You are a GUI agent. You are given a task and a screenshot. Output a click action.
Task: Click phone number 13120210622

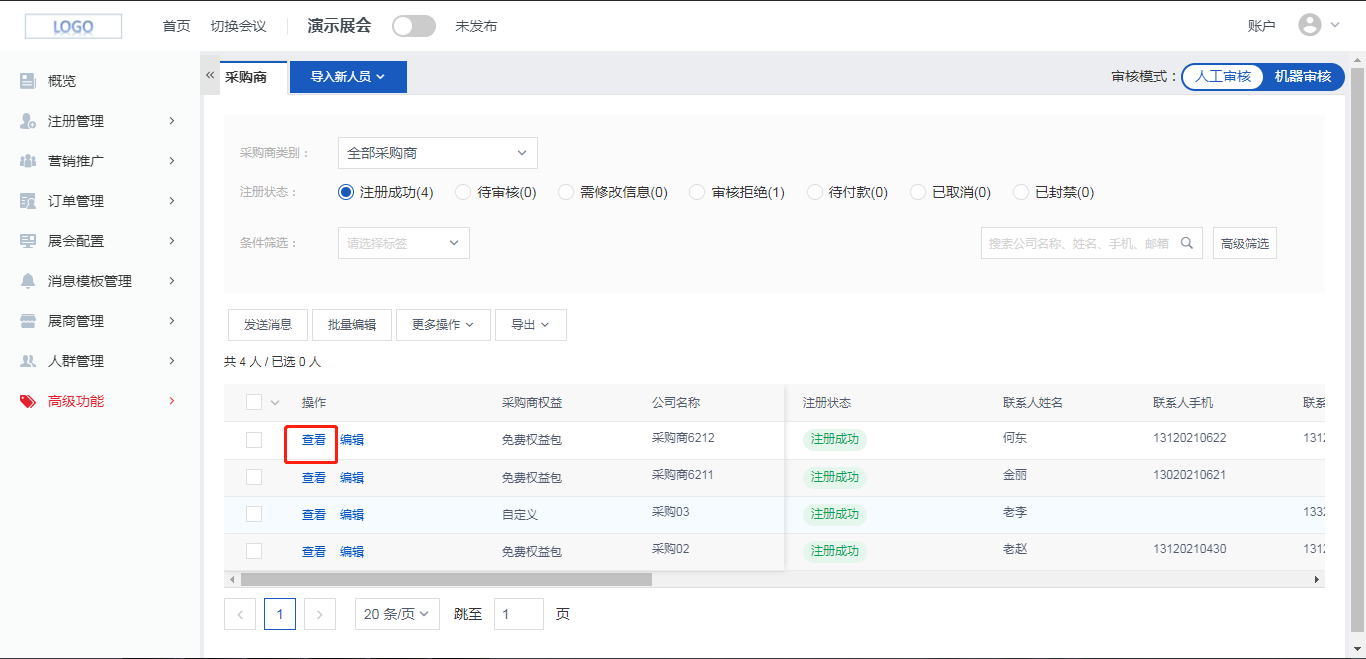[1189, 438]
